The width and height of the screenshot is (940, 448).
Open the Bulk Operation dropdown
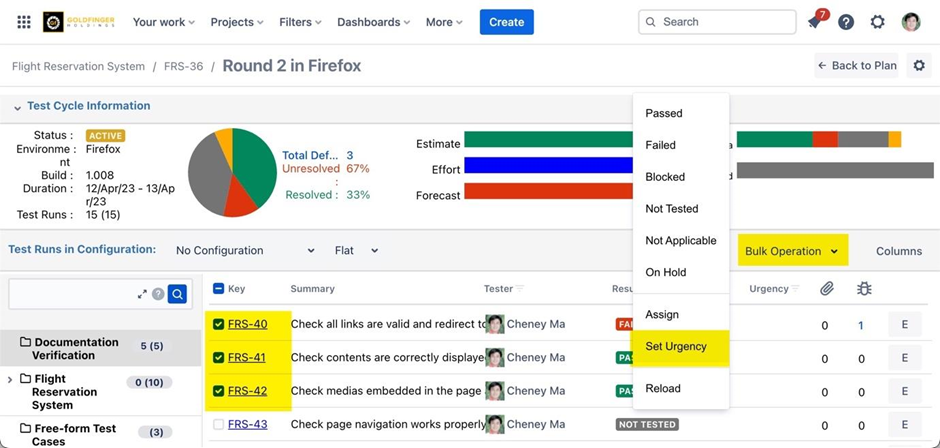(x=792, y=251)
